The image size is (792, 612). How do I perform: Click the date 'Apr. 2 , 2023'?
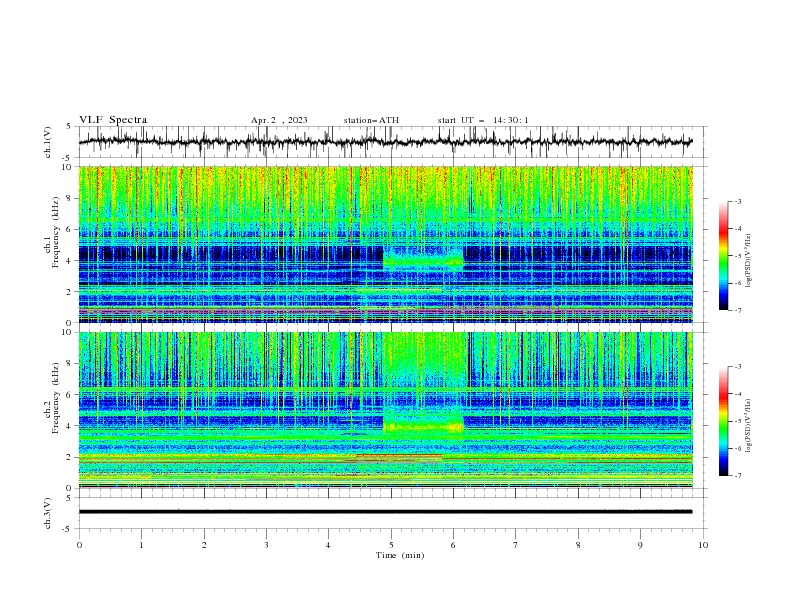279,120
